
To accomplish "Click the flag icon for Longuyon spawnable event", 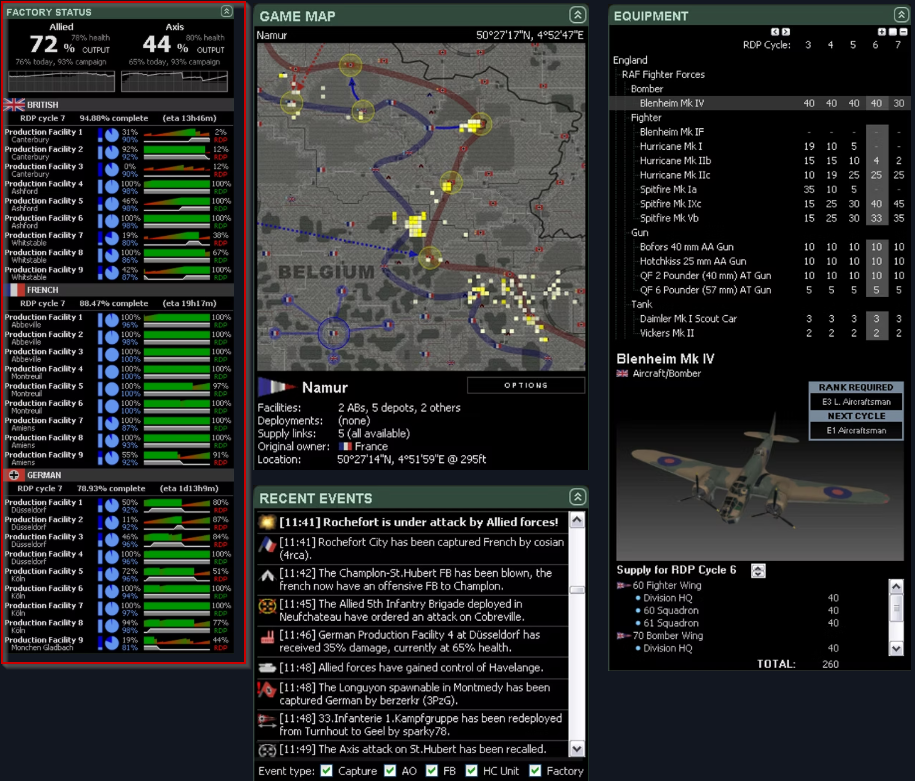I will click(x=267, y=690).
